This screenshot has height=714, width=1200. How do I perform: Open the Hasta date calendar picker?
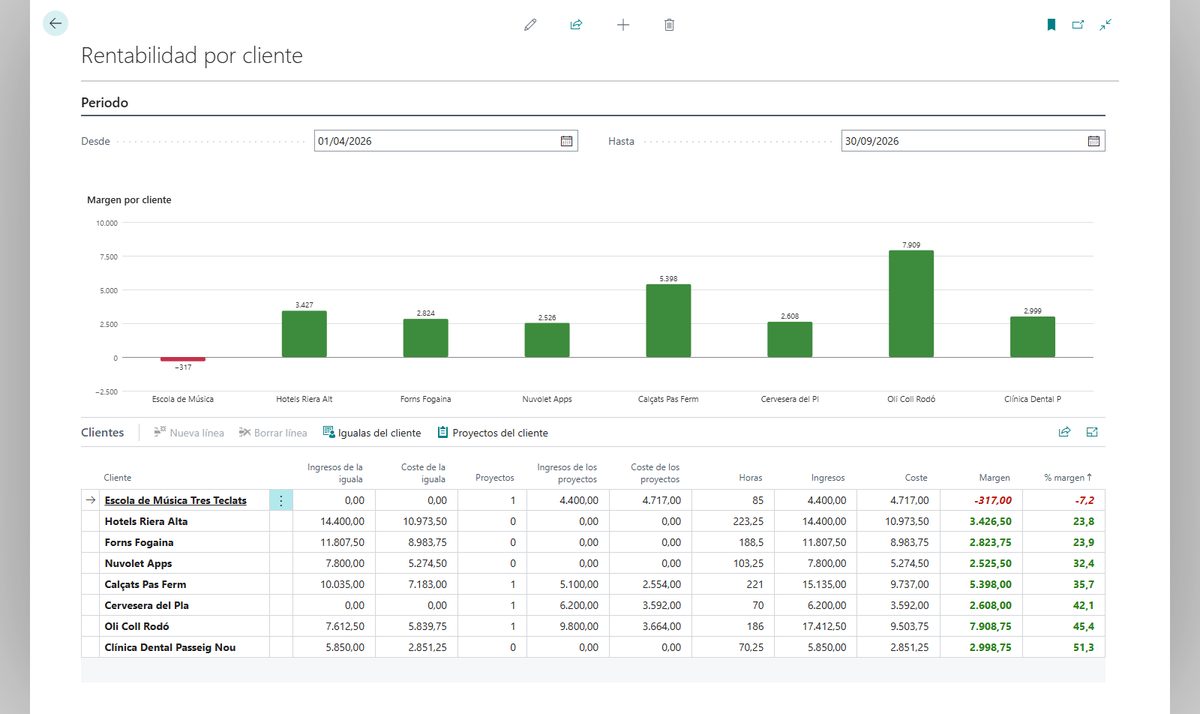click(1094, 141)
